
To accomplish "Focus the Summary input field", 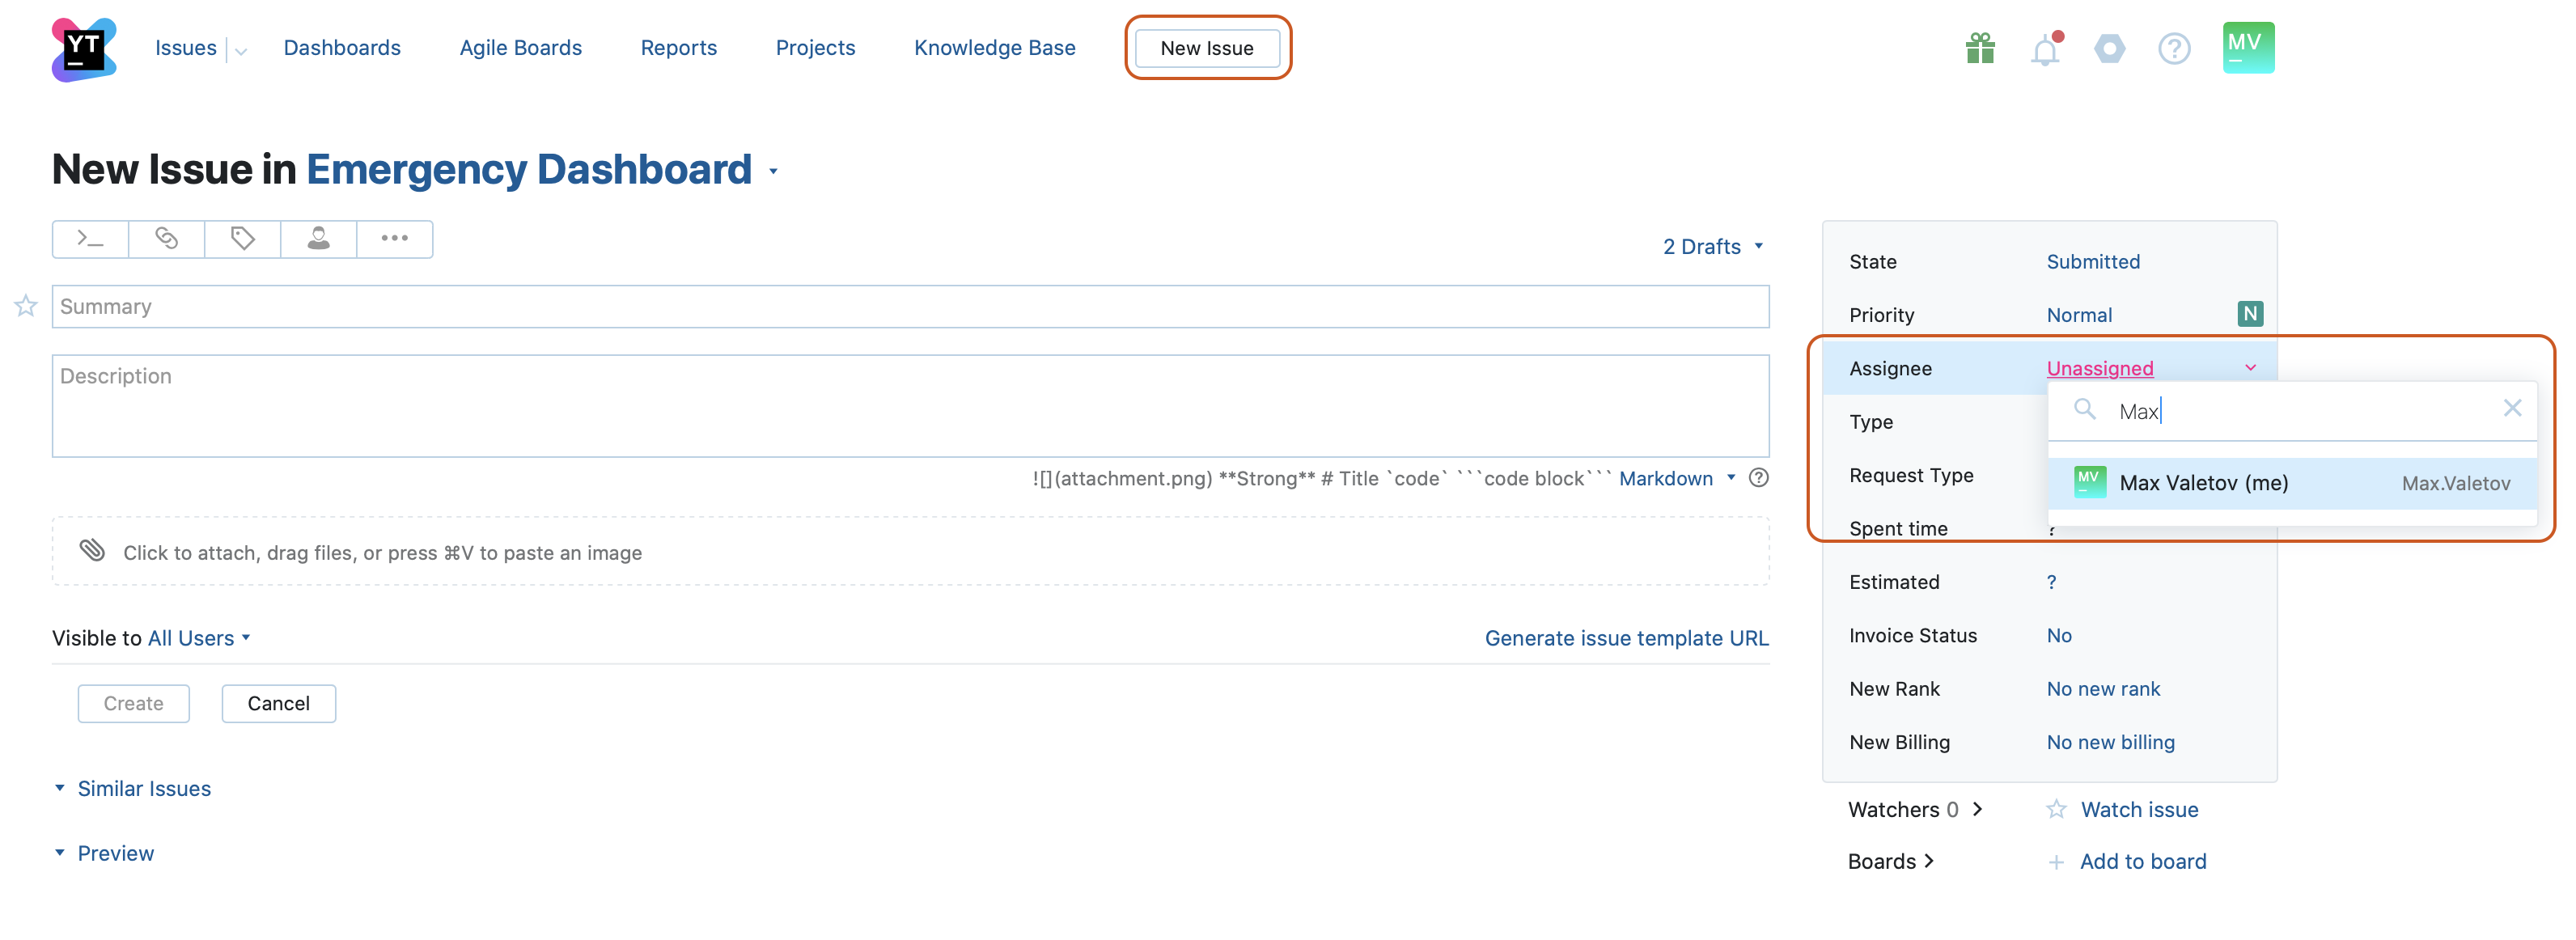I will [911, 306].
